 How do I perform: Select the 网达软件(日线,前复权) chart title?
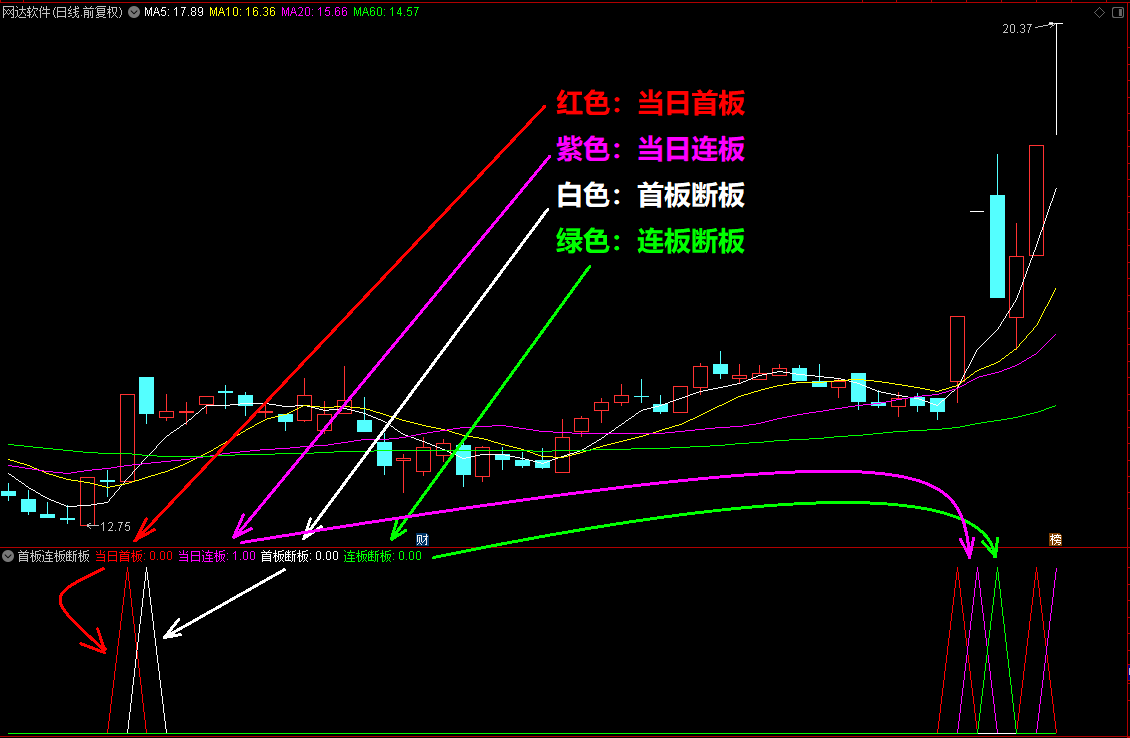63,12
